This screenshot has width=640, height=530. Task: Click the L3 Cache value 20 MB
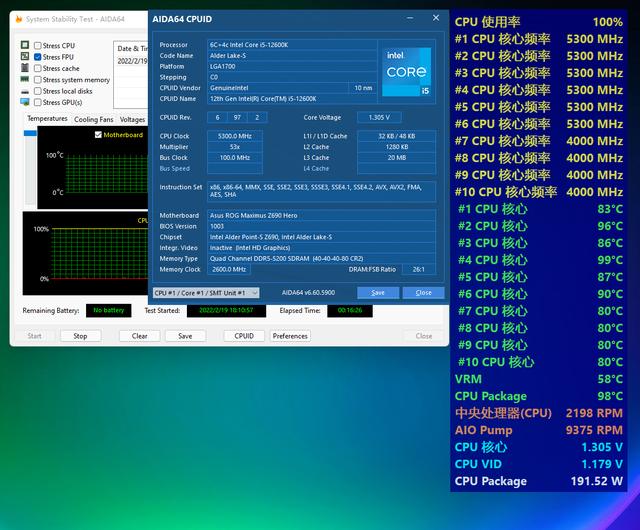coord(396,157)
